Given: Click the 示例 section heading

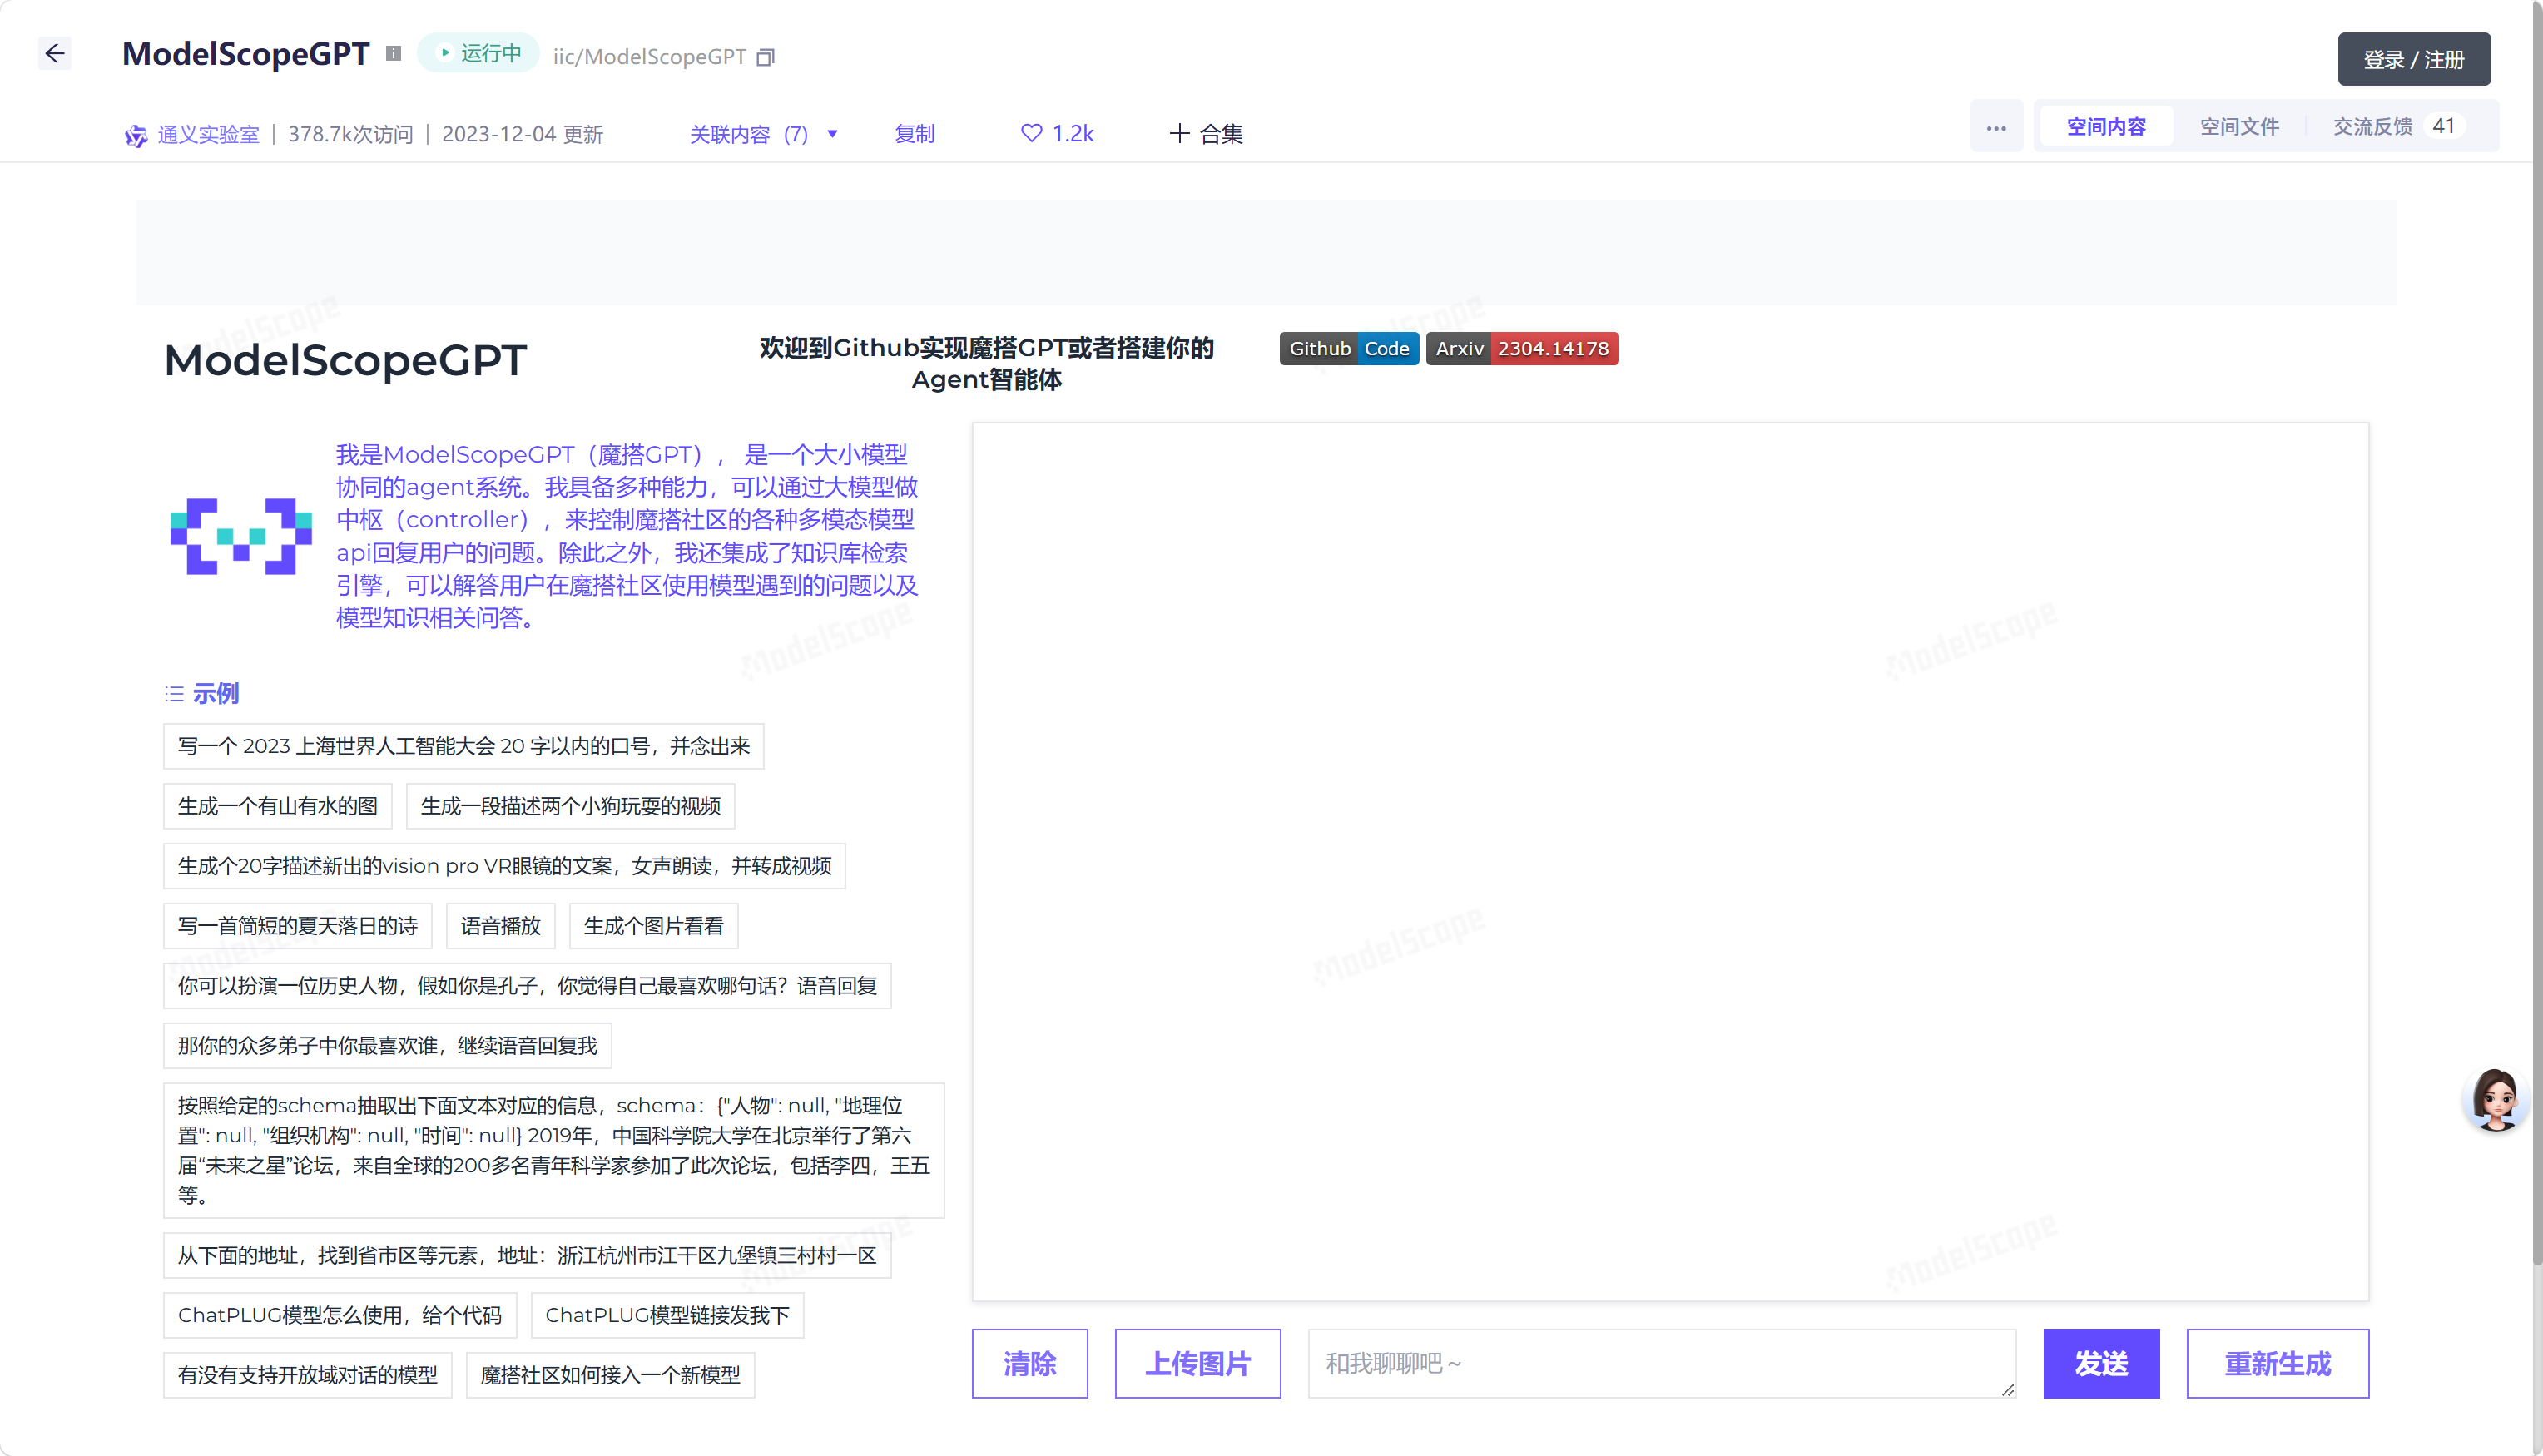Looking at the screenshot, I should [215, 694].
